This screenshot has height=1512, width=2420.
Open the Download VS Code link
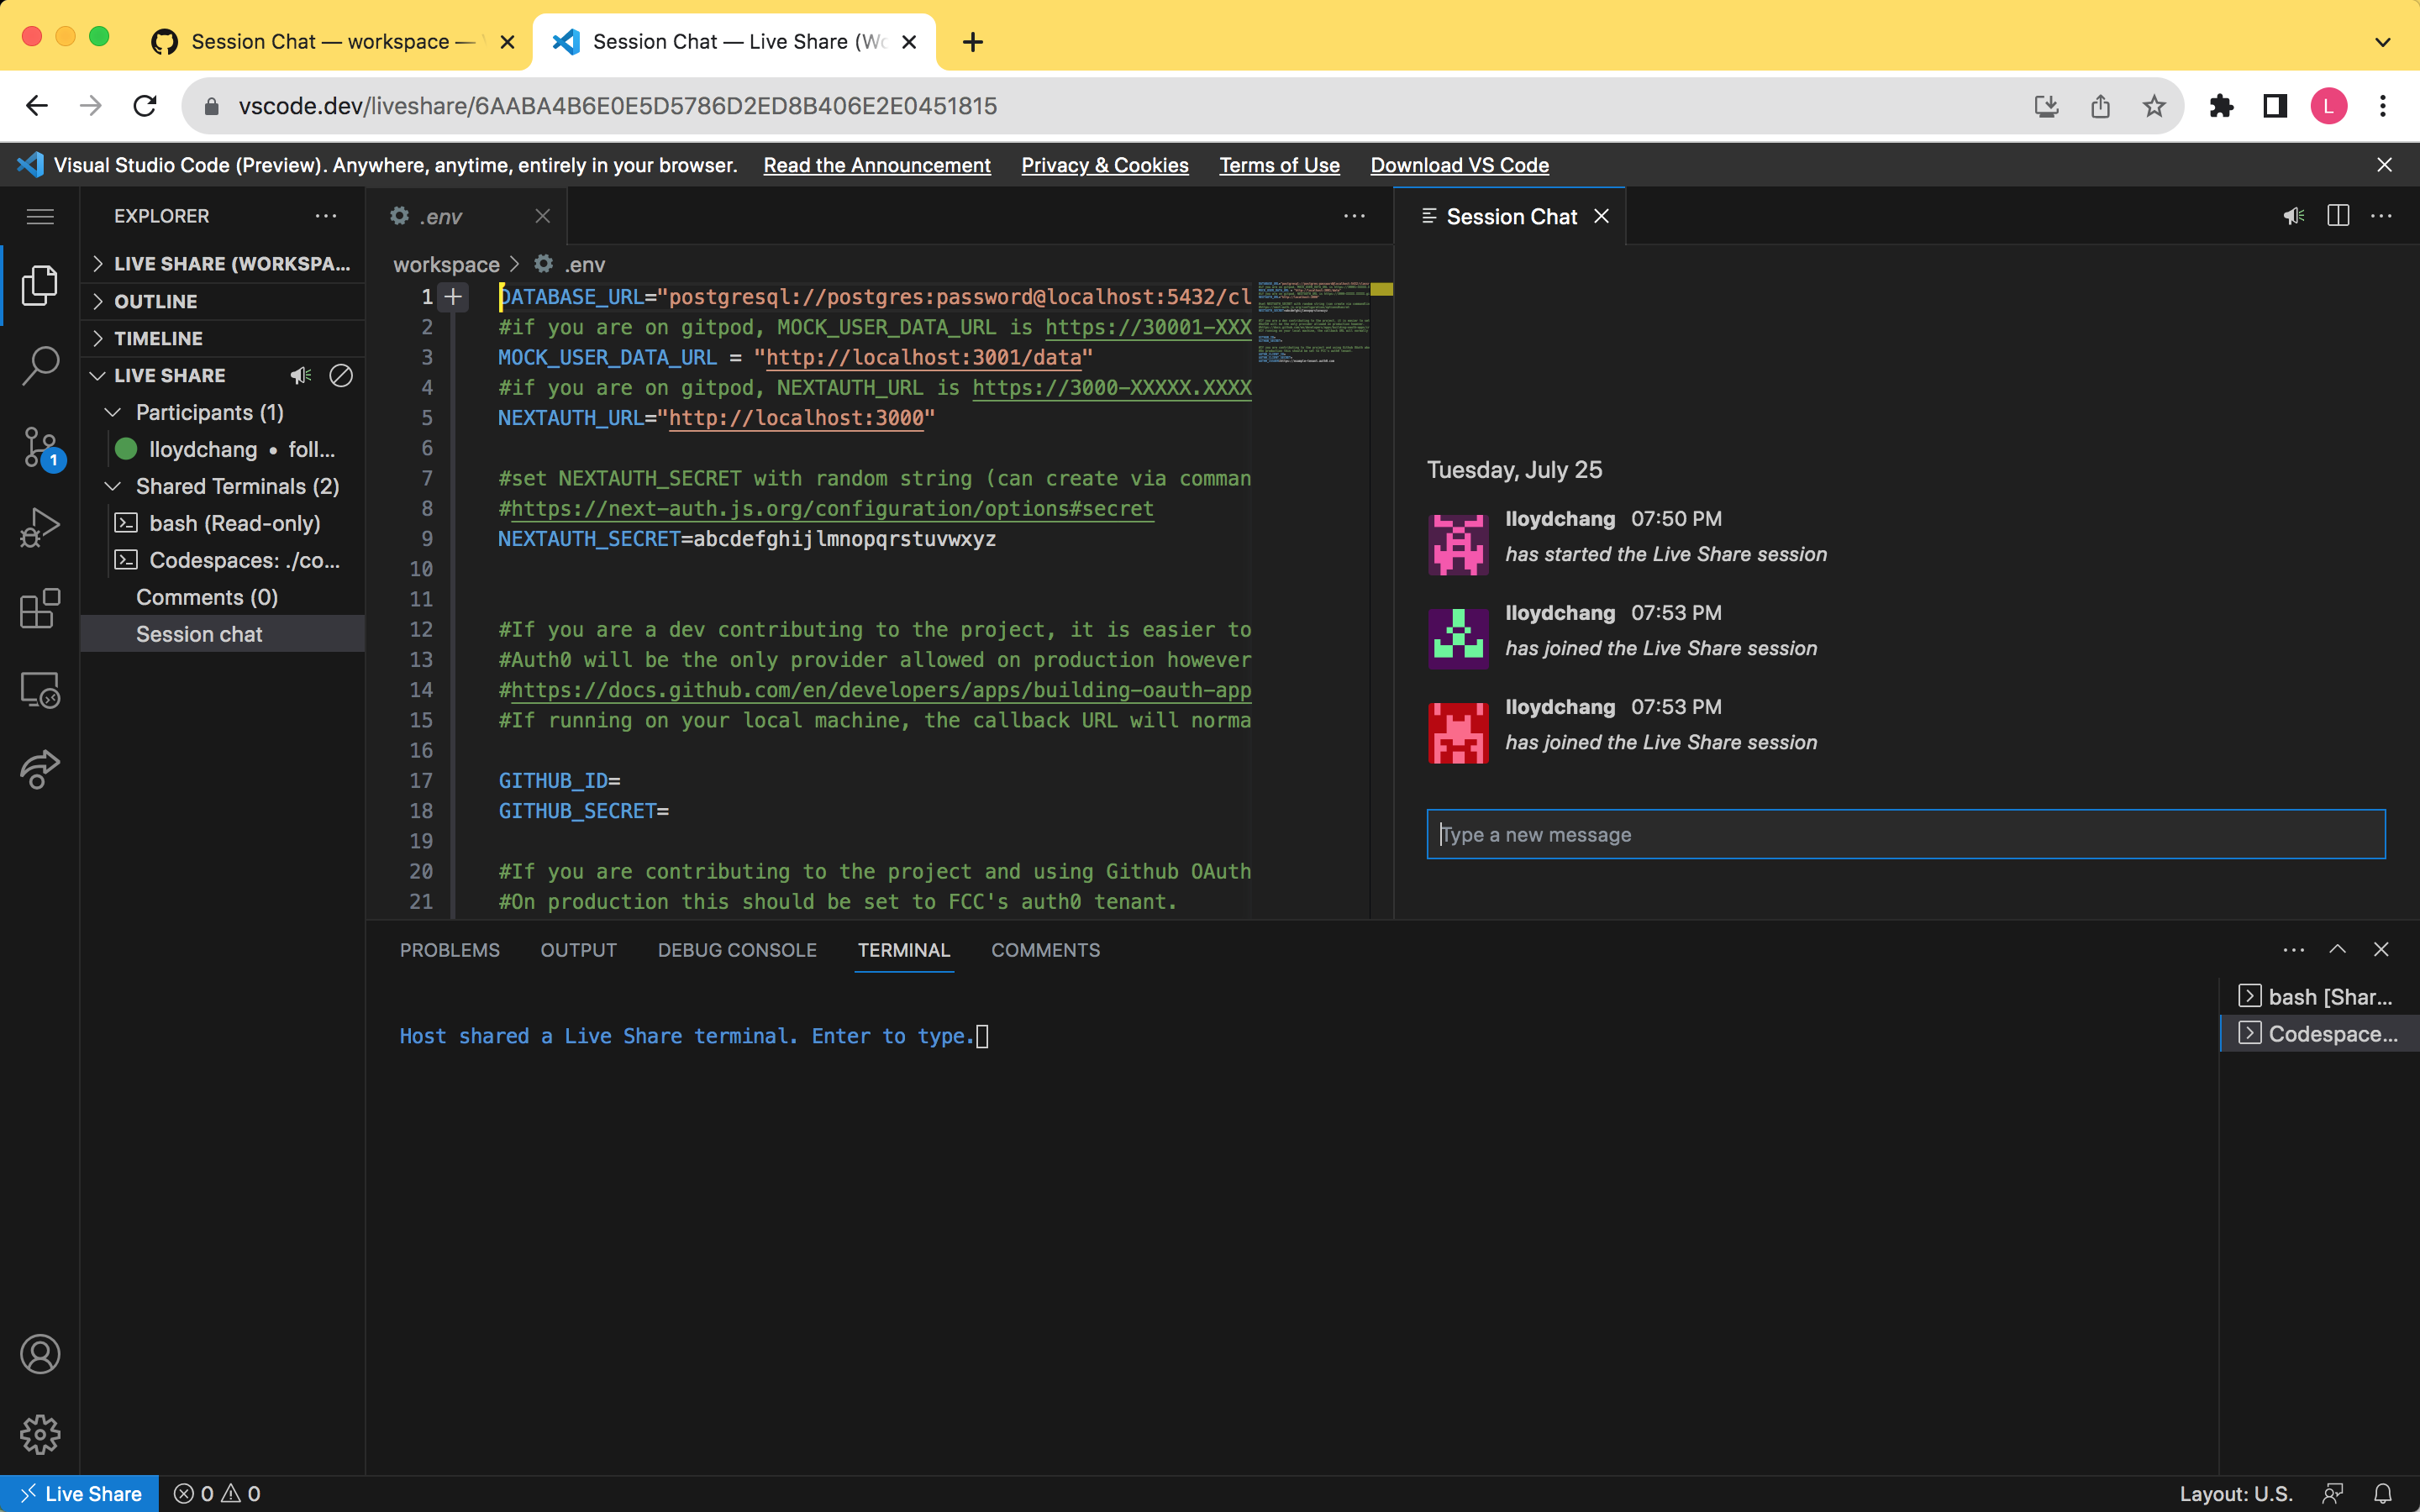(x=1459, y=165)
